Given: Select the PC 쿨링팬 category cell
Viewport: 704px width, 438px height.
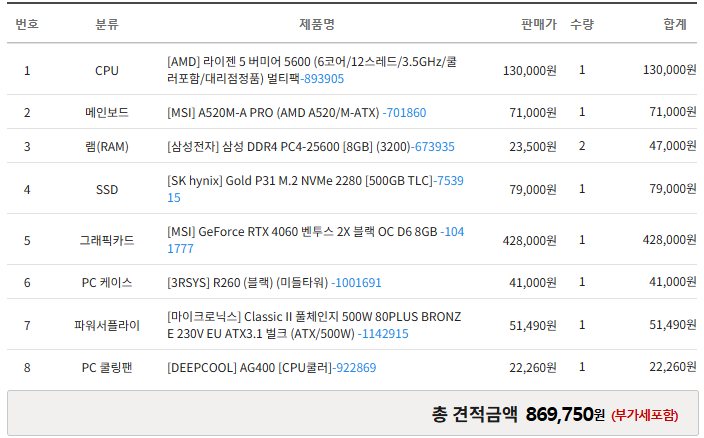Looking at the screenshot, I should pyautogui.click(x=107, y=368).
